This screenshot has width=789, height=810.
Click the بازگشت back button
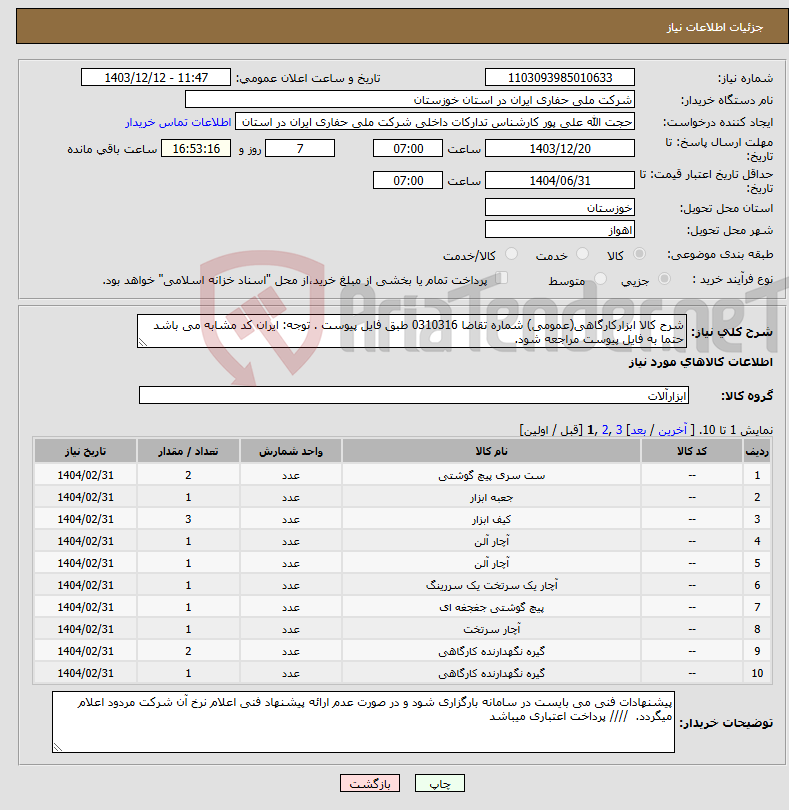[370, 783]
